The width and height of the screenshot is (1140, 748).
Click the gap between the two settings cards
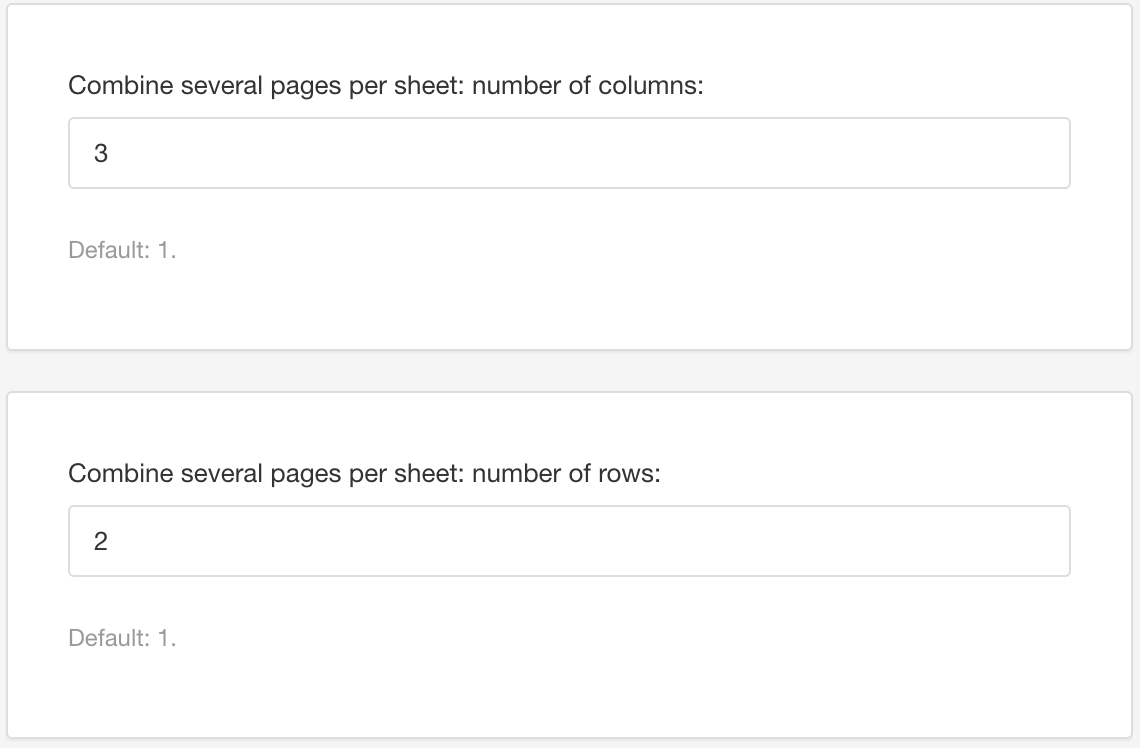coord(570,368)
